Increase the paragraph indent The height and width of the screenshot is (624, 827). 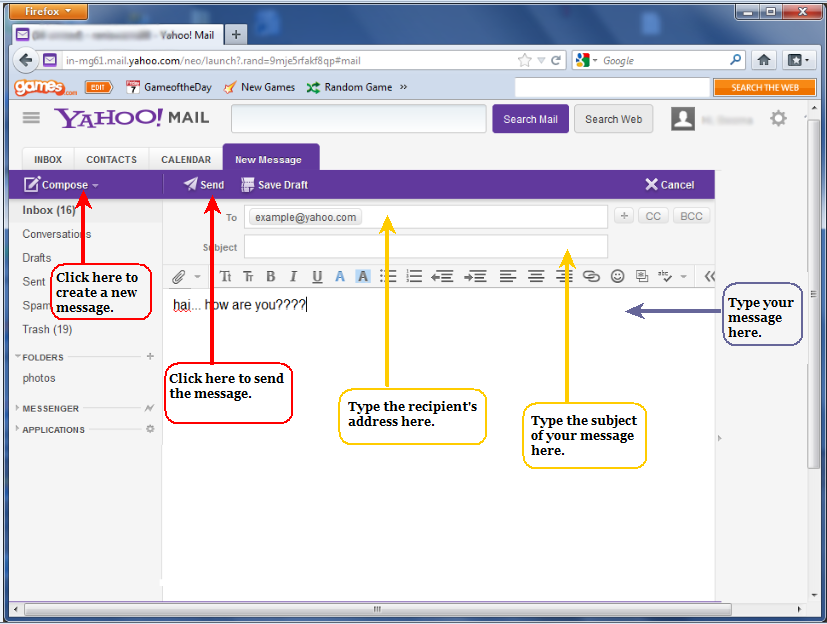point(475,276)
